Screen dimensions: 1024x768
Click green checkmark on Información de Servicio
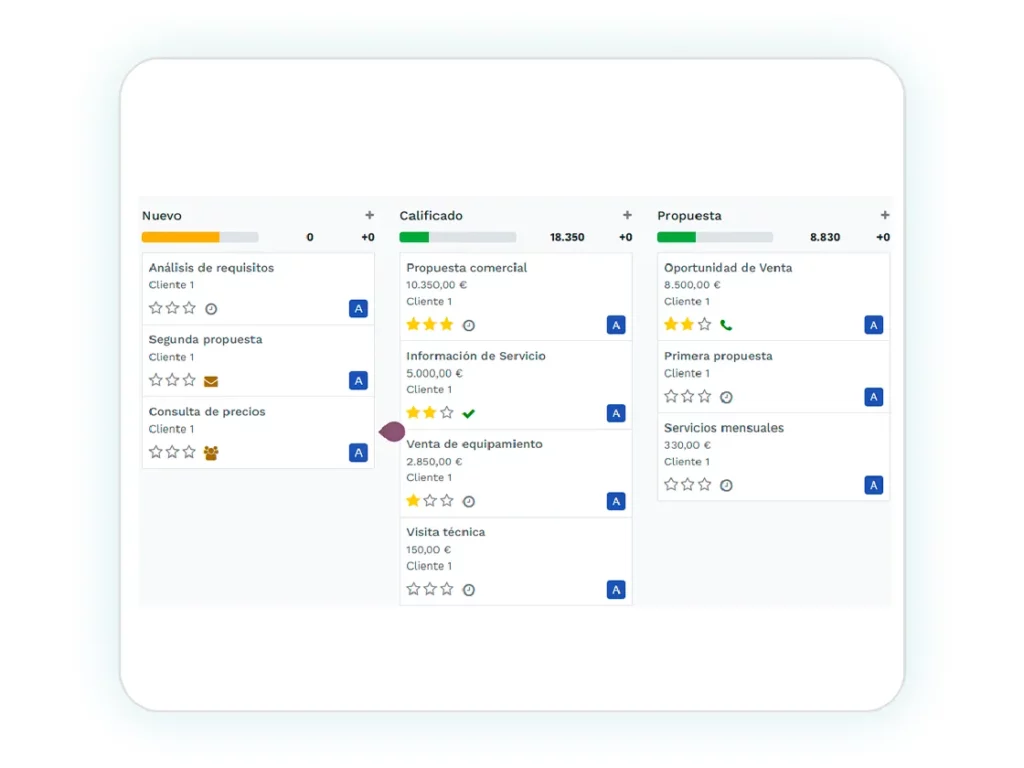pos(469,413)
